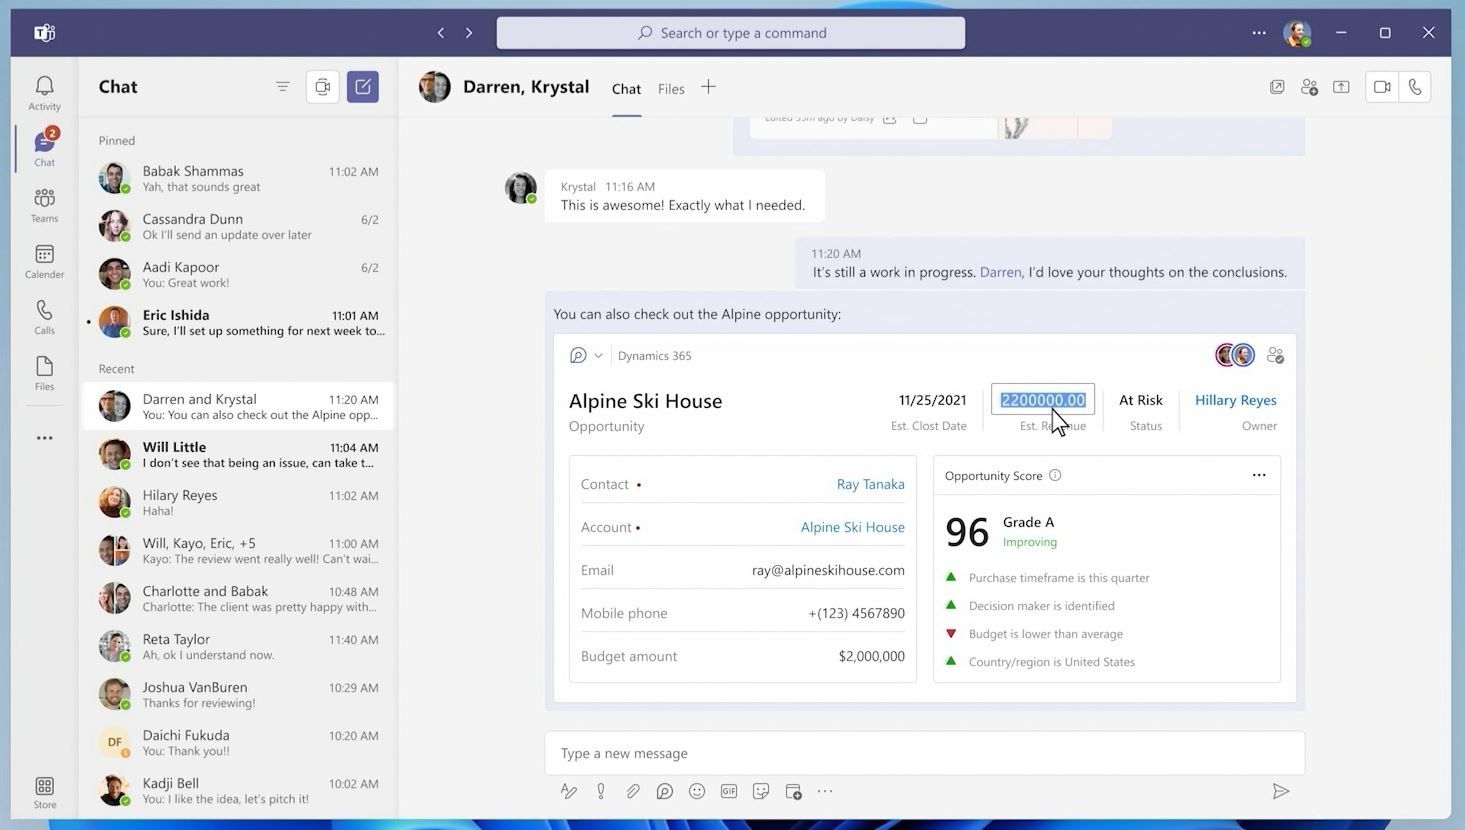
Task: Open the Files section in sidebar
Action: point(44,373)
